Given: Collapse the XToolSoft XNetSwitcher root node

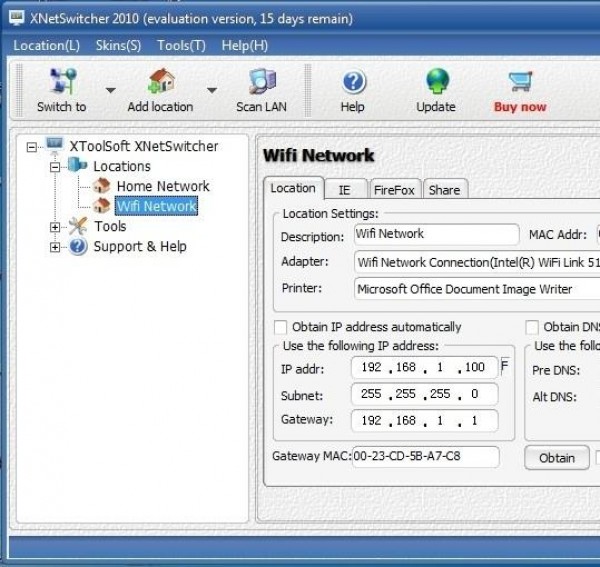Looking at the screenshot, I should (x=32, y=147).
